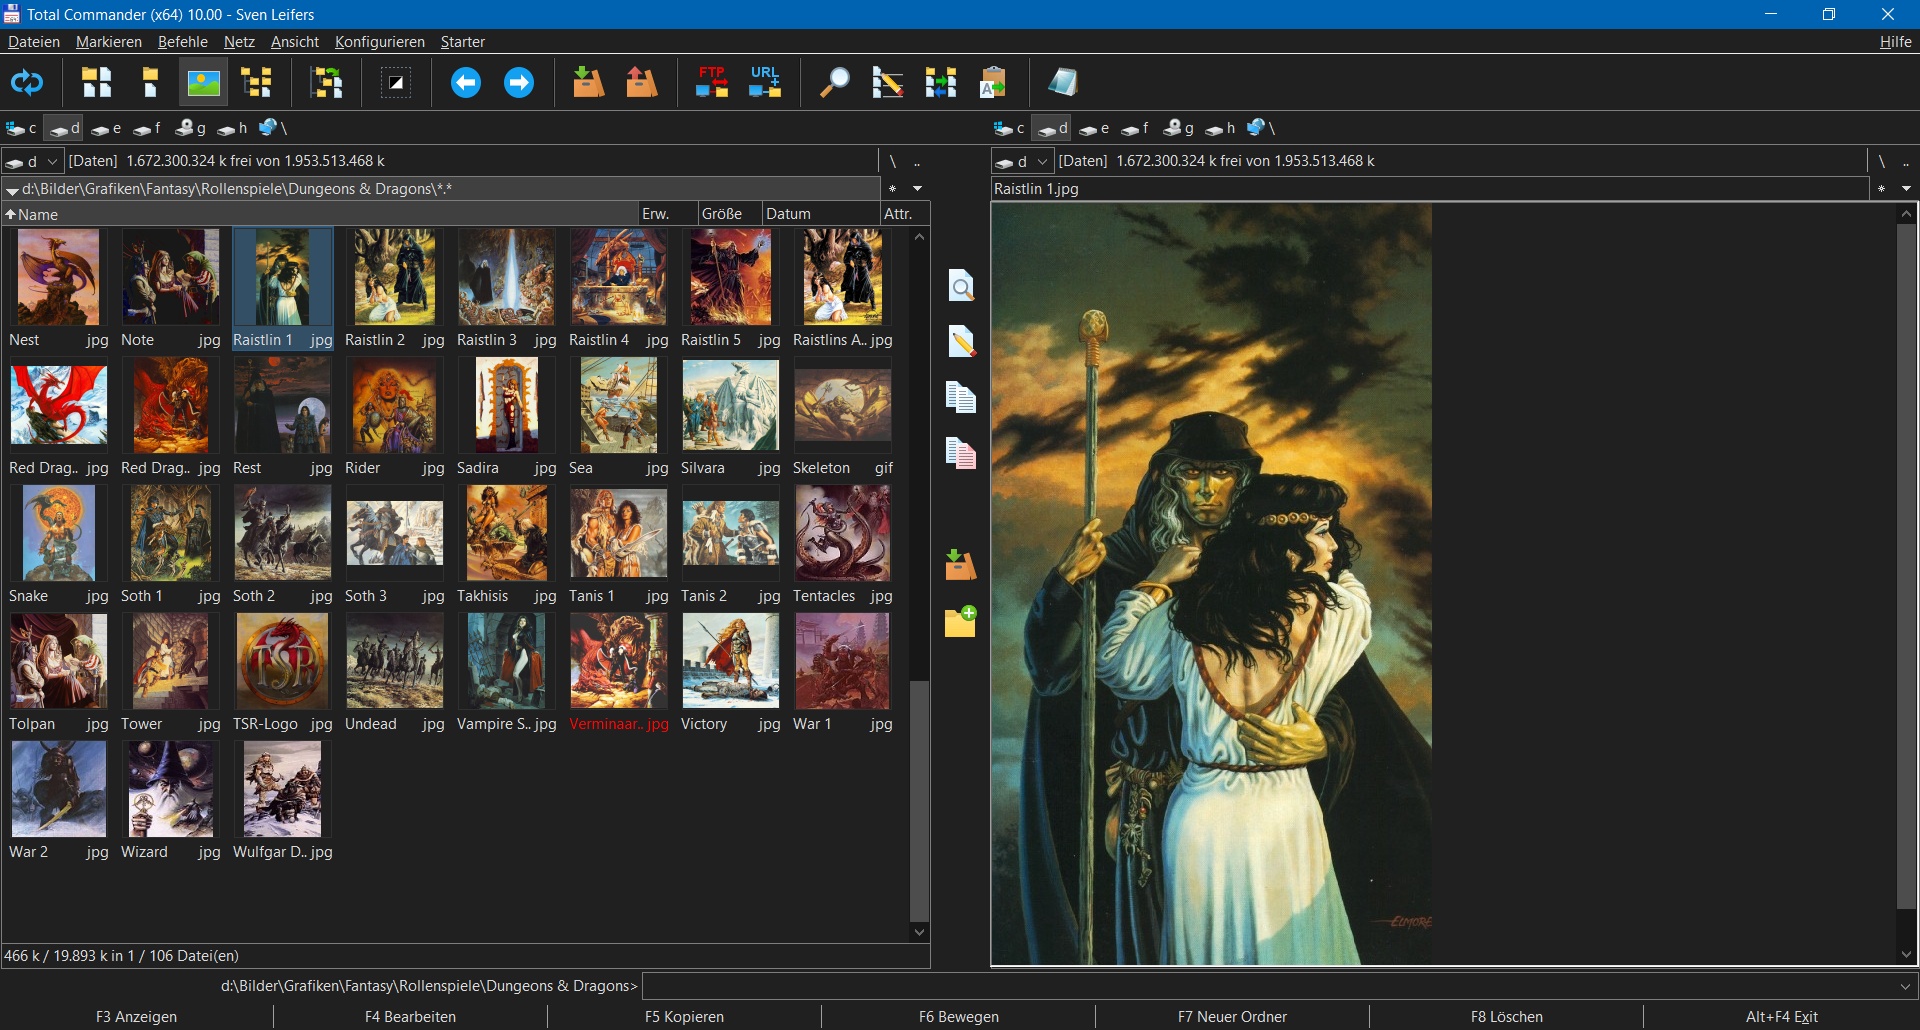This screenshot has width=1920, height=1030.
Task: Open left panel drive dropdown
Action: coord(33,161)
